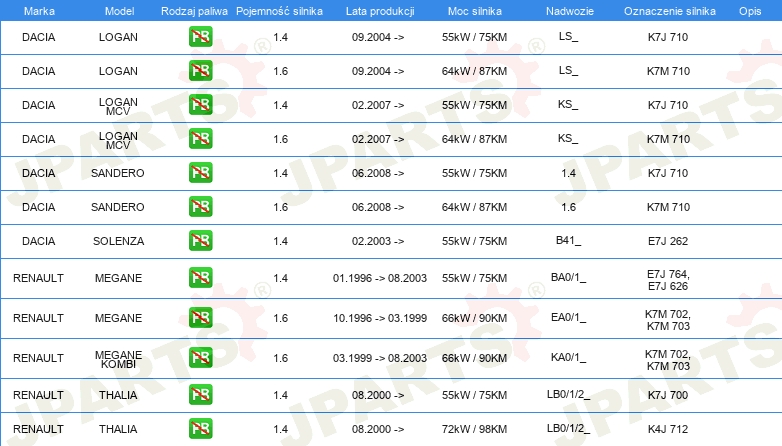This screenshot has height=446, width=782.
Task: Click fuel icon in Thalia K7J 700 row
Action: tap(200, 395)
